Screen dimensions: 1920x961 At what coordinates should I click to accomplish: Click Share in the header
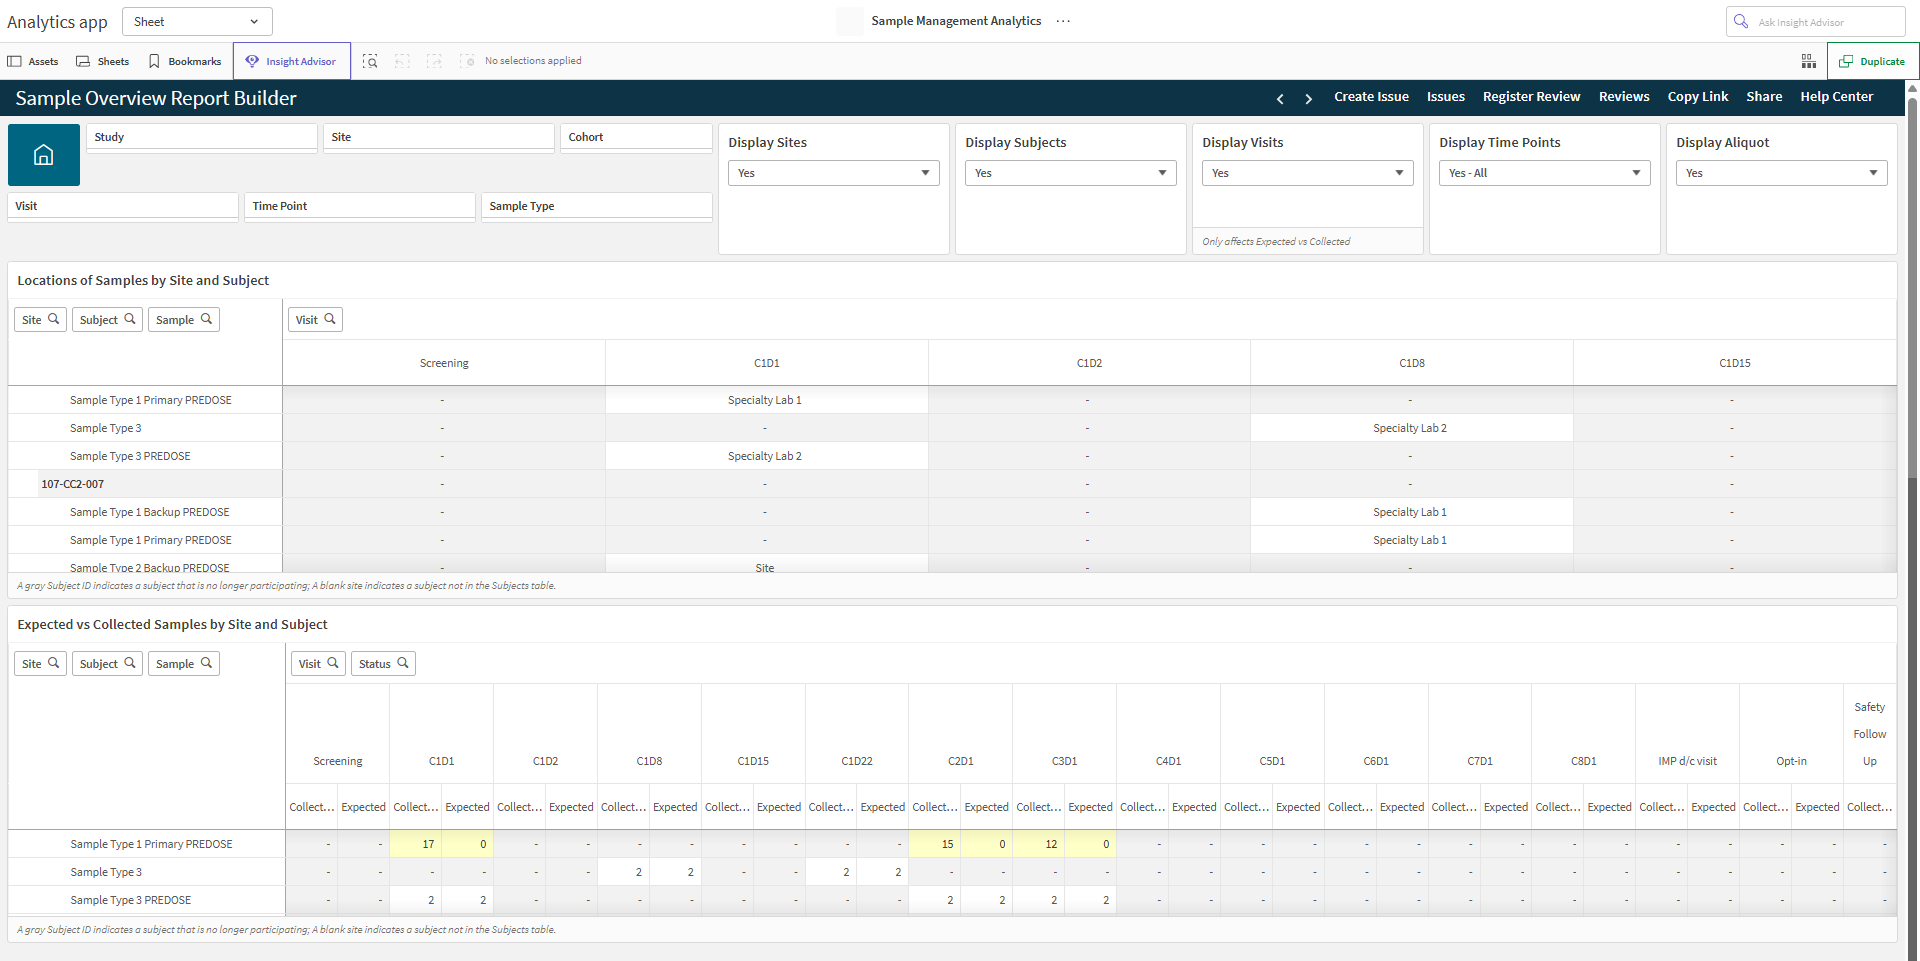tap(1764, 97)
